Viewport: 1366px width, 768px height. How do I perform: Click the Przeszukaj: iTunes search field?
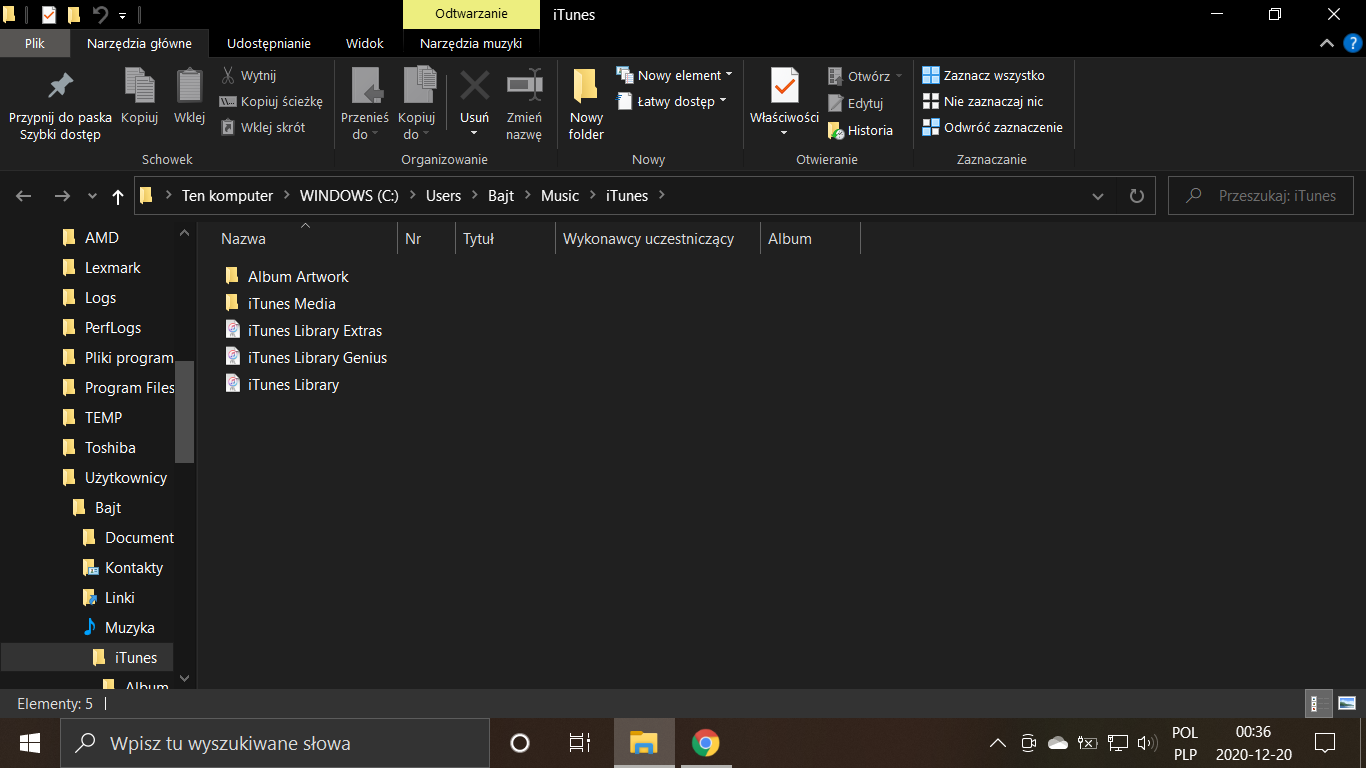tap(1261, 196)
